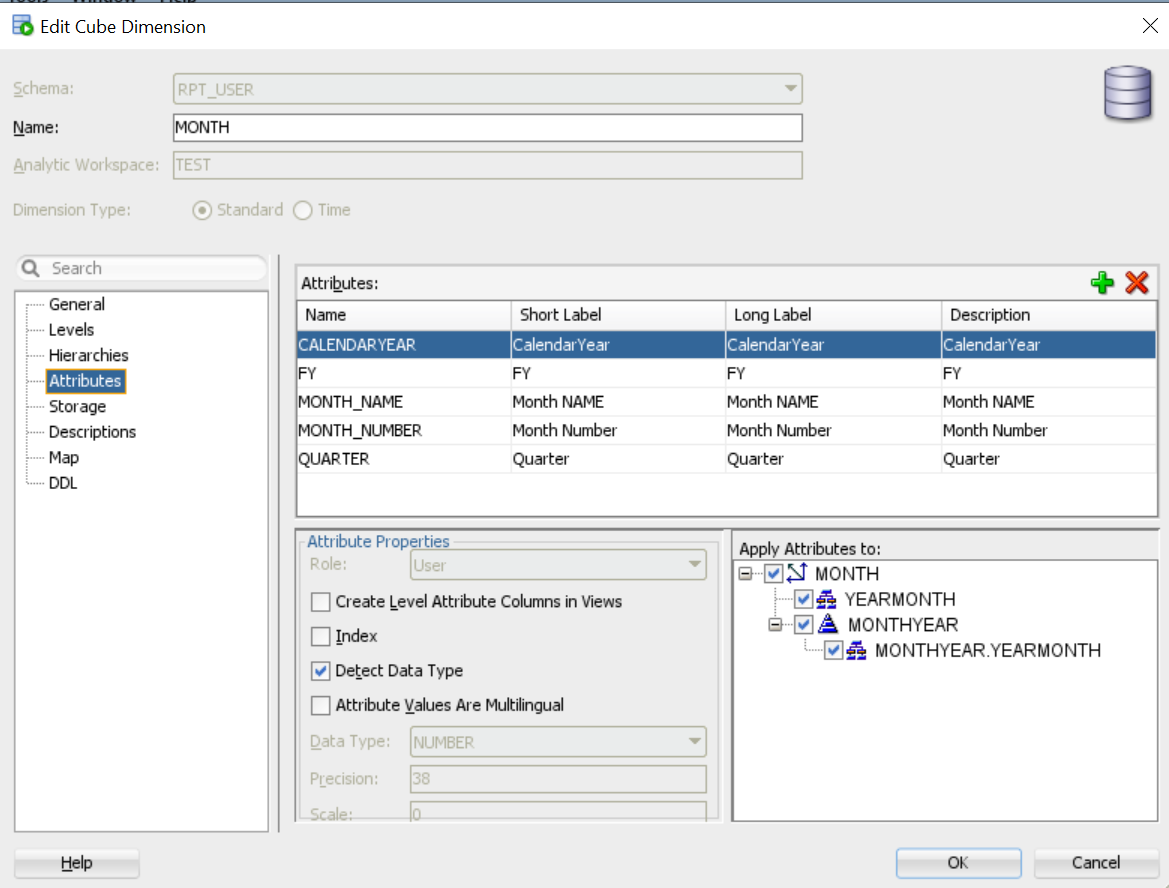Open the Hierarchies section in left panel
1169x888 pixels.
point(88,355)
